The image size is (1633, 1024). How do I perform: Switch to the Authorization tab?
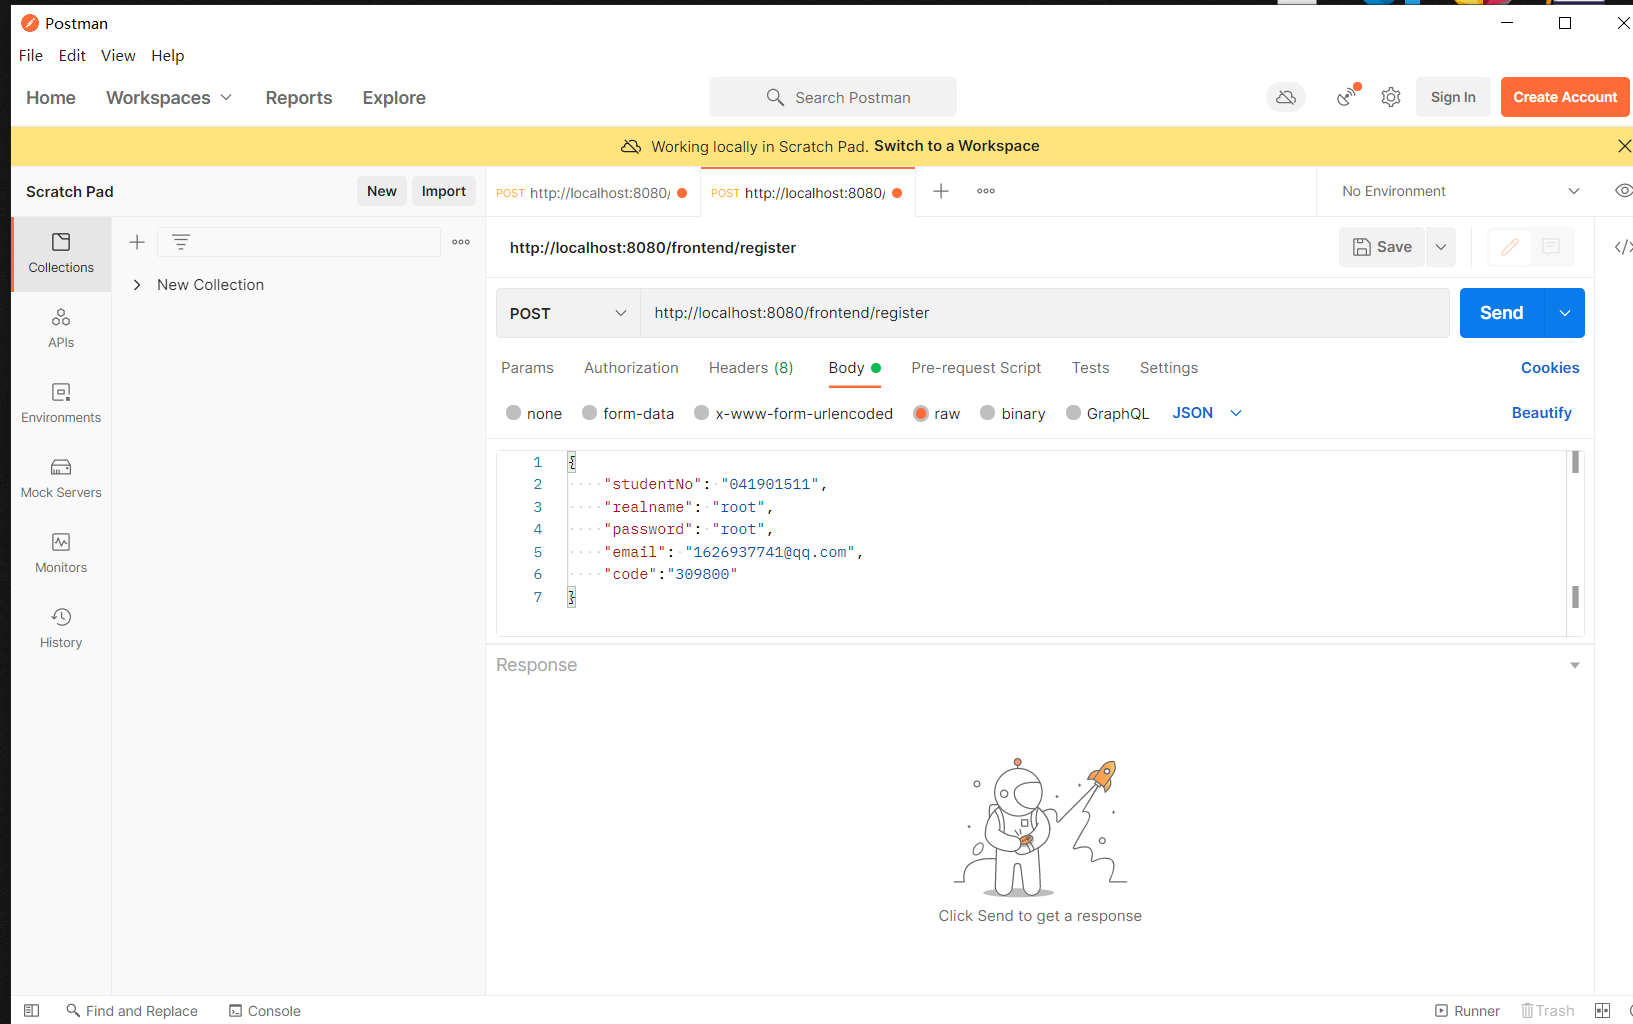point(631,368)
